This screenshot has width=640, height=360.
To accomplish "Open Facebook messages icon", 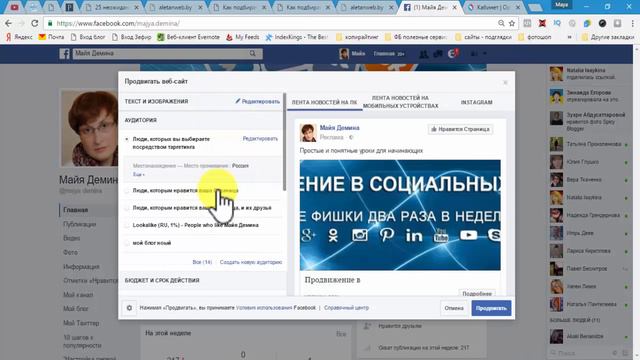I will pos(438,53).
